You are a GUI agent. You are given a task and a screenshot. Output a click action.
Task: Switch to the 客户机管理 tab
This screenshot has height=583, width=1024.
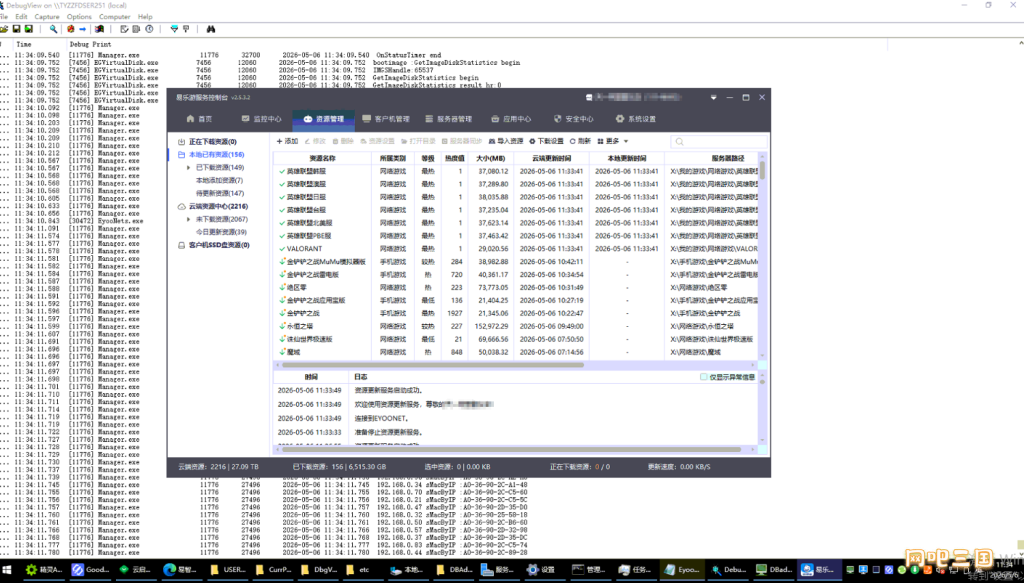[x=386, y=119]
